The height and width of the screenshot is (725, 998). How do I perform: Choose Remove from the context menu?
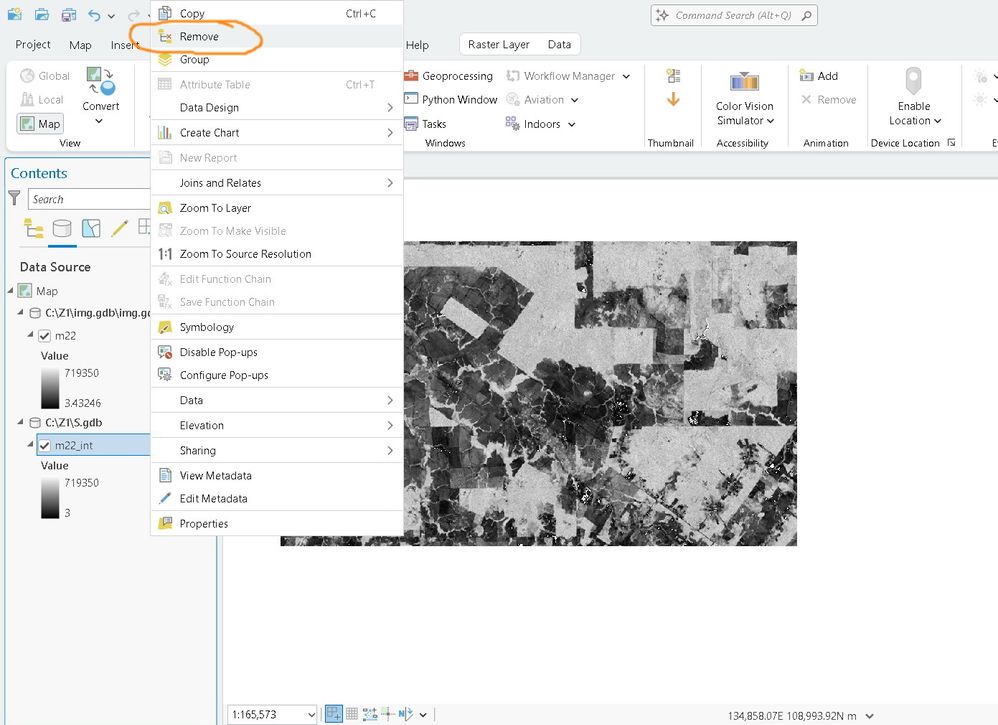pos(277,36)
